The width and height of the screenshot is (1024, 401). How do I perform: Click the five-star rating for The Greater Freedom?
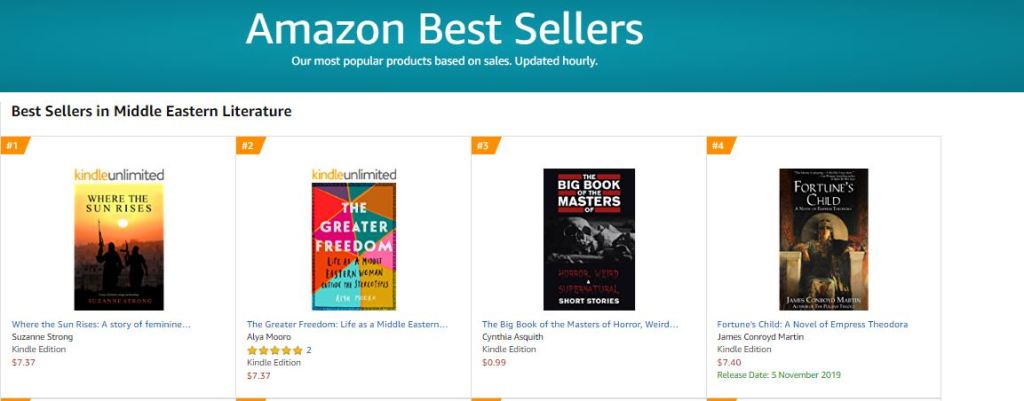click(274, 351)
